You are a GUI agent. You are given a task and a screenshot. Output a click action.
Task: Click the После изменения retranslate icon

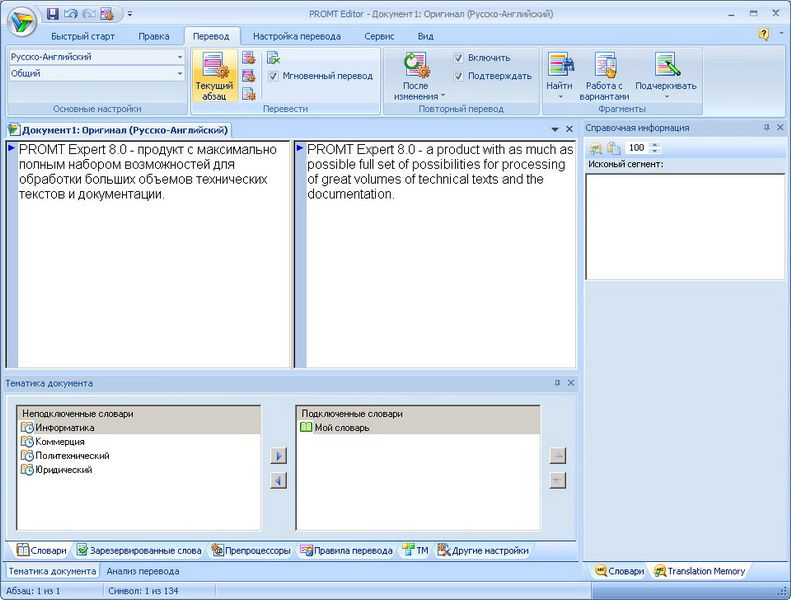coord(415,66)
